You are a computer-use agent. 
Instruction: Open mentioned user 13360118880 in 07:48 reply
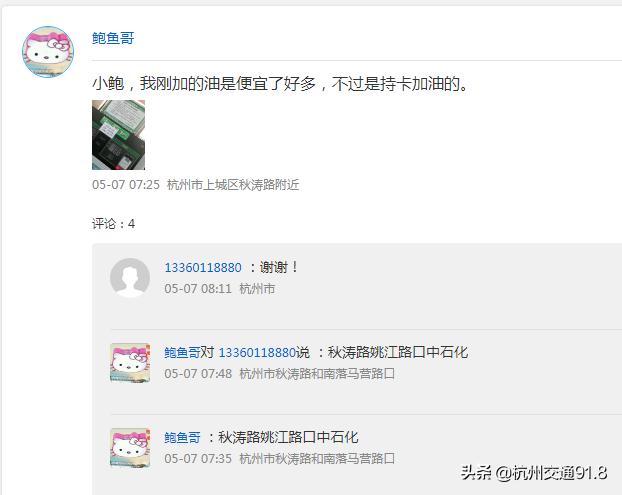coord(257,352)
